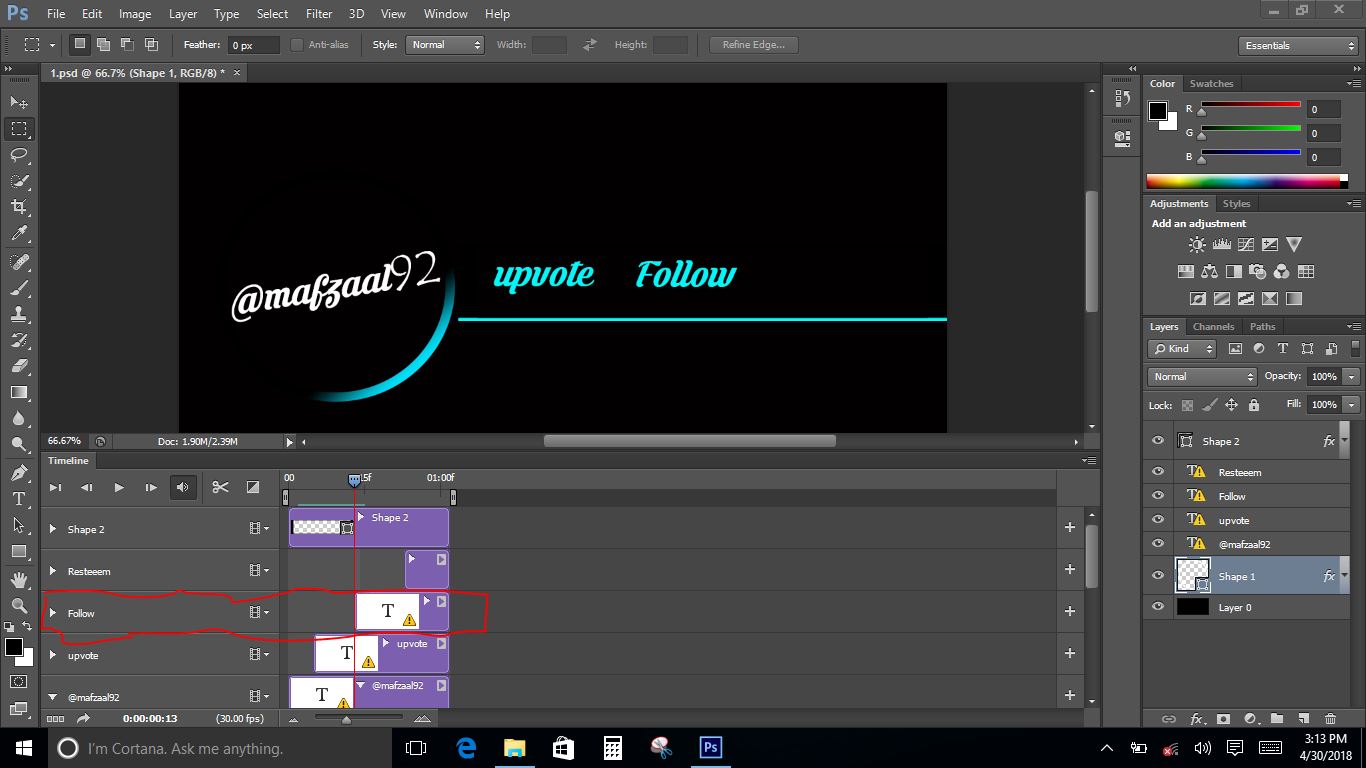
Task: Open the Kind layer filter dropdown
Action: click(1182, 349)
